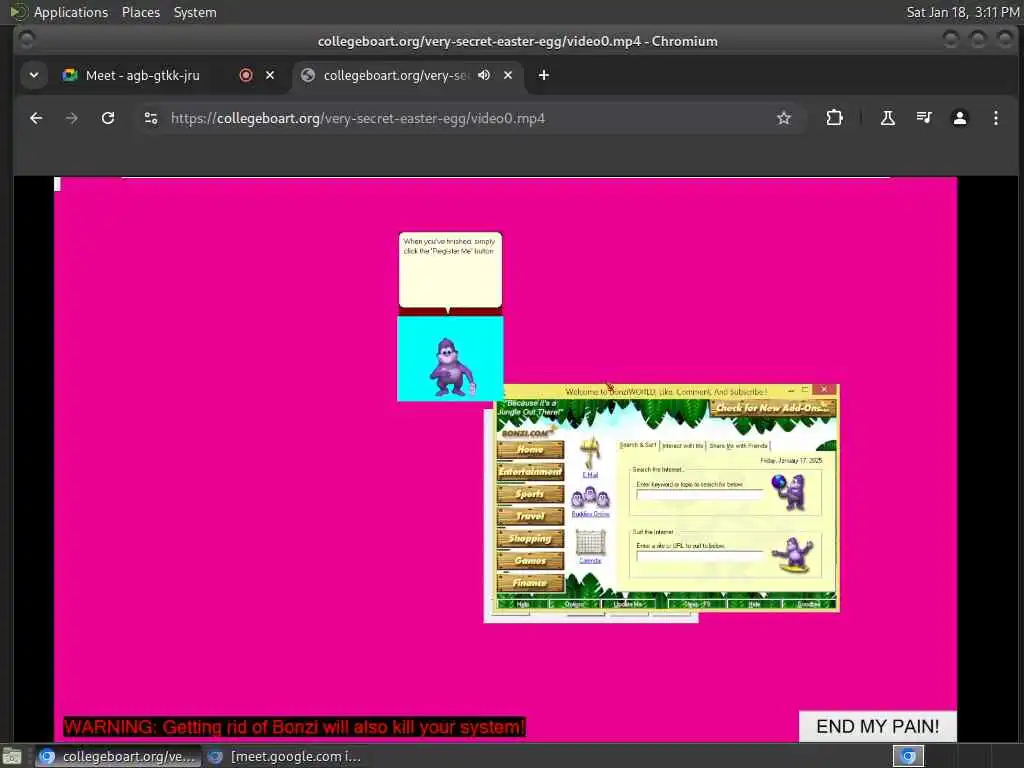
Task: Click the red WARNING text about Bonzi
Action: tap(294, 727)
